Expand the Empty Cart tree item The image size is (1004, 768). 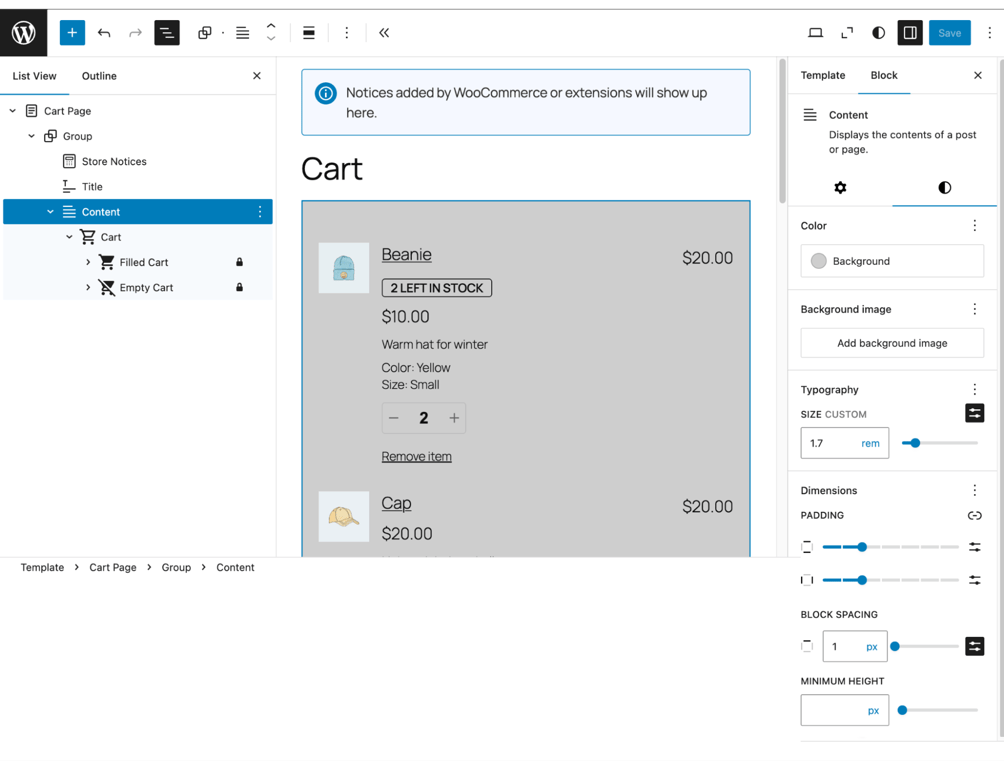click(86, 287)
